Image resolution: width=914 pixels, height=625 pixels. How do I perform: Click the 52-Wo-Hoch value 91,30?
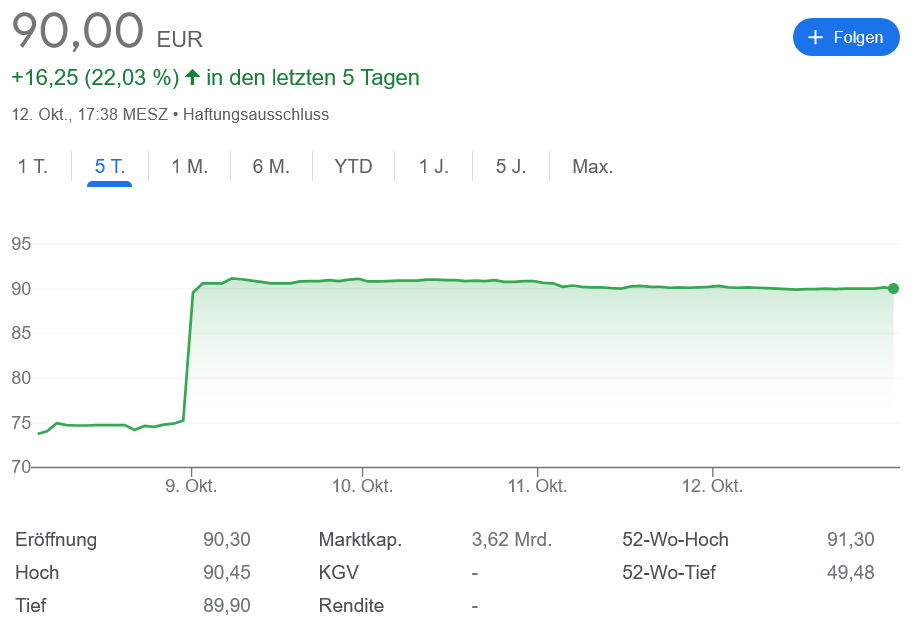point(850,540)
